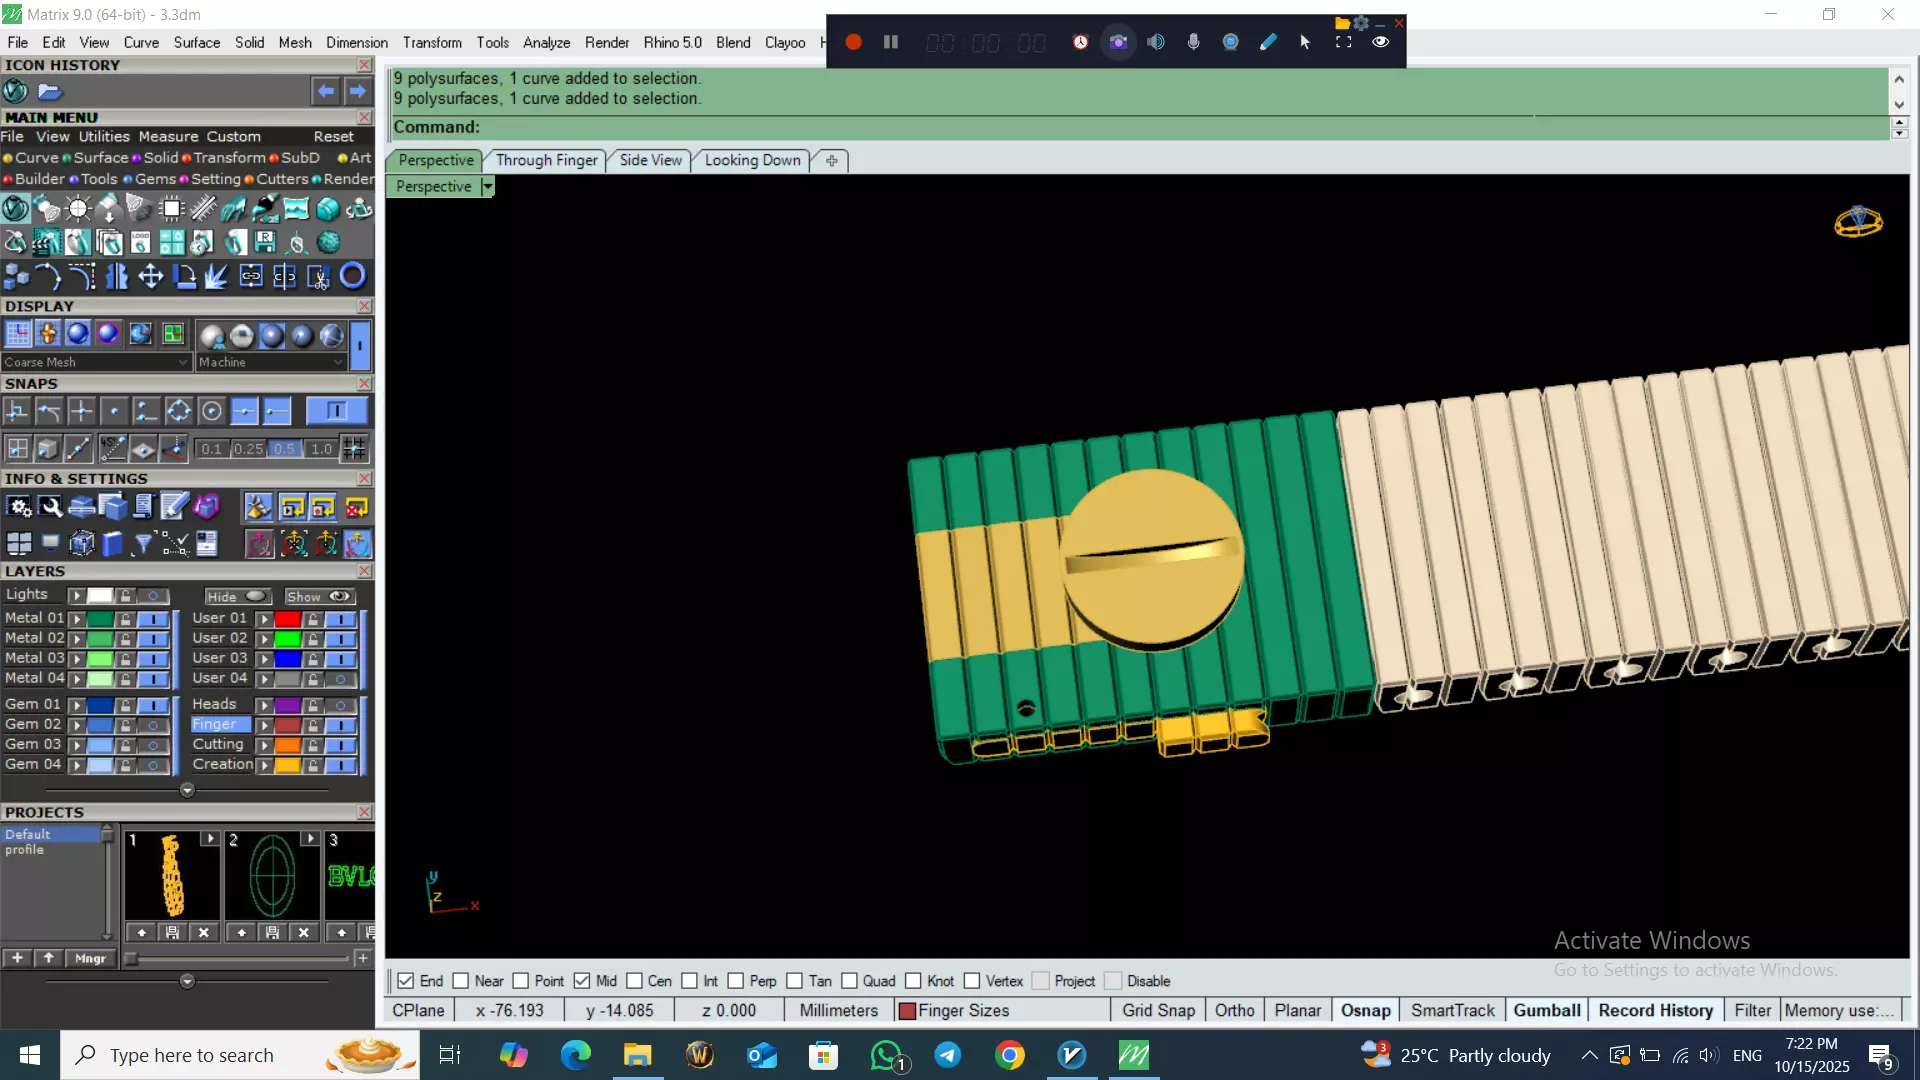
Task: Expand the Perspective viewport title dropdown arrow
Action: coord(487,187)
